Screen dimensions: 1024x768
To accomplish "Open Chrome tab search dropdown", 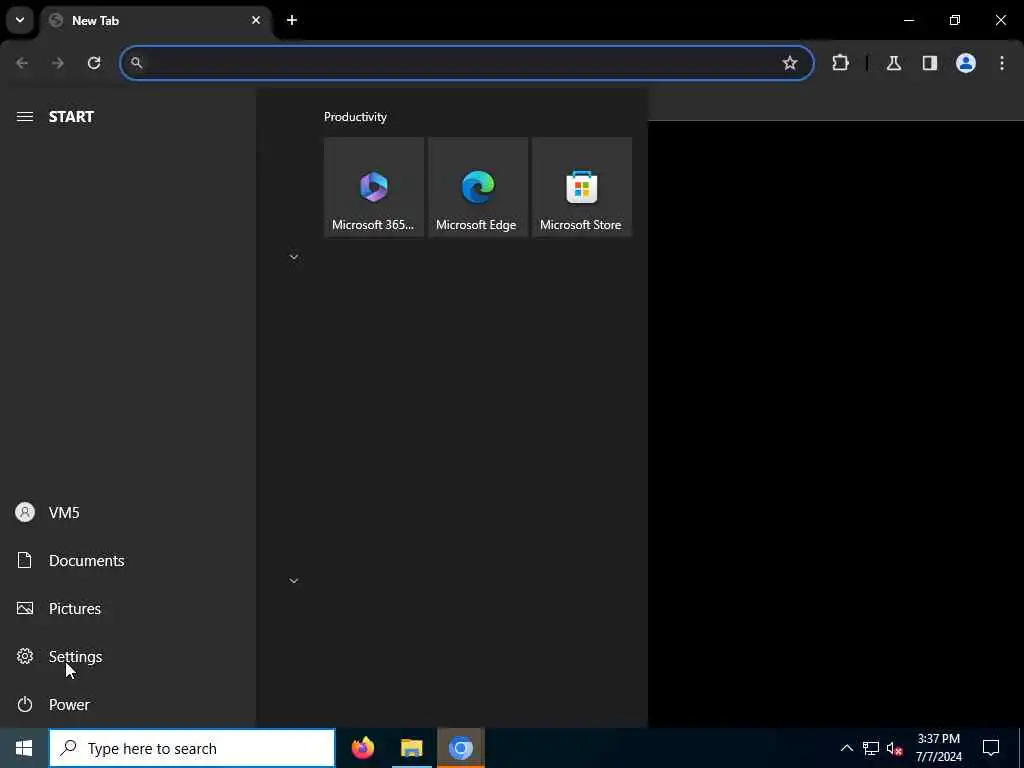I will (x=20, y=20).
